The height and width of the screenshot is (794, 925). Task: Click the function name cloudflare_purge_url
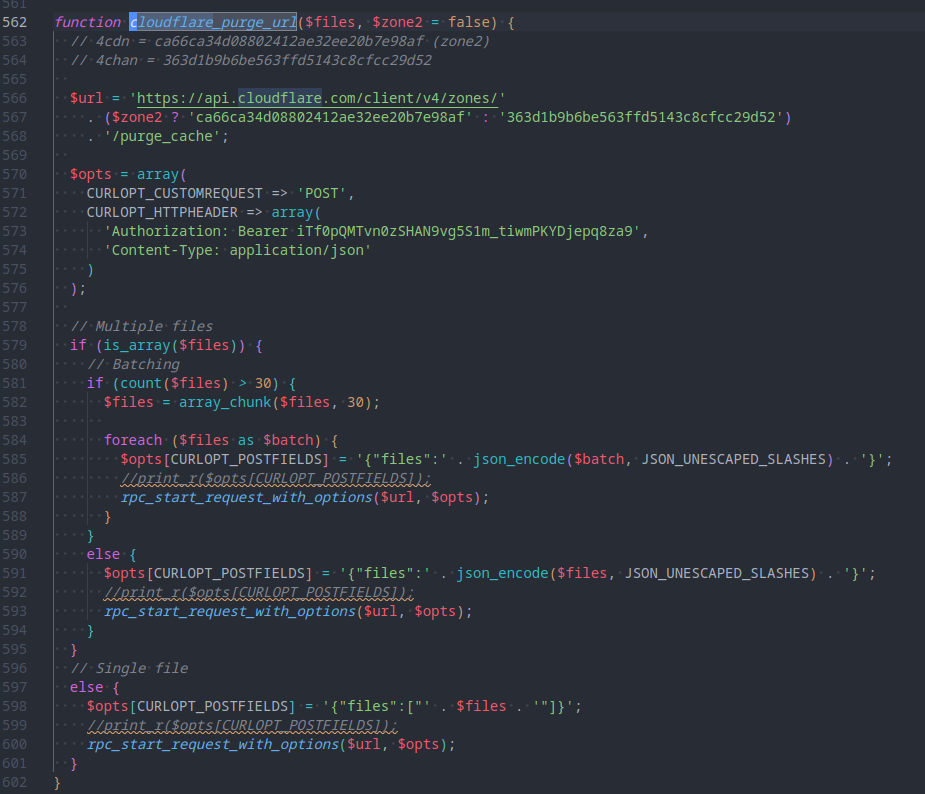coord(213,22)
